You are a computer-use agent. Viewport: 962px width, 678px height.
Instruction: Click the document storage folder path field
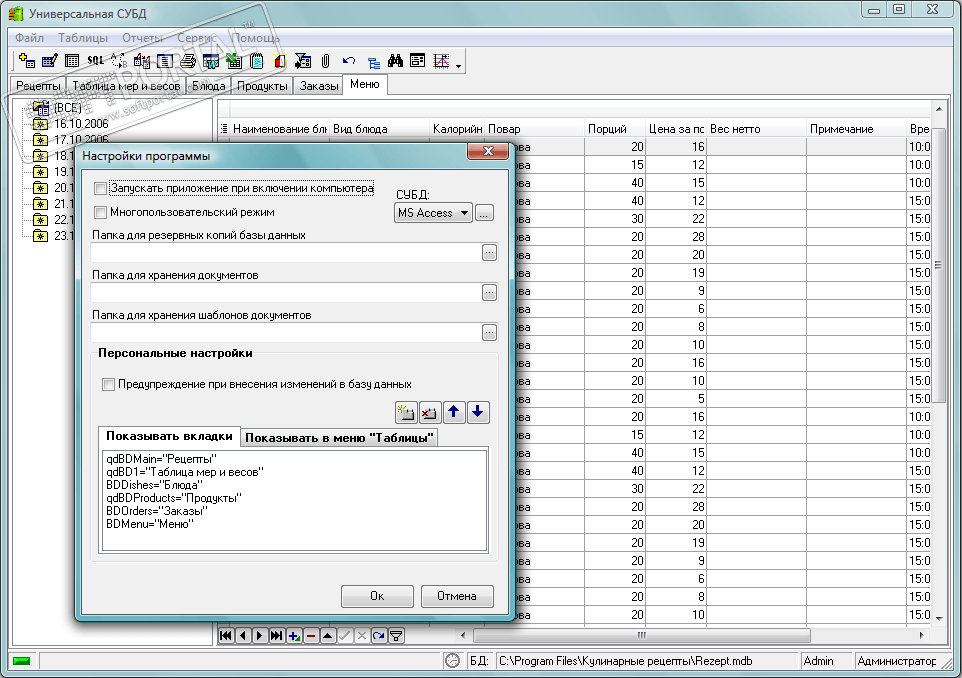click(x=285, y=293)
